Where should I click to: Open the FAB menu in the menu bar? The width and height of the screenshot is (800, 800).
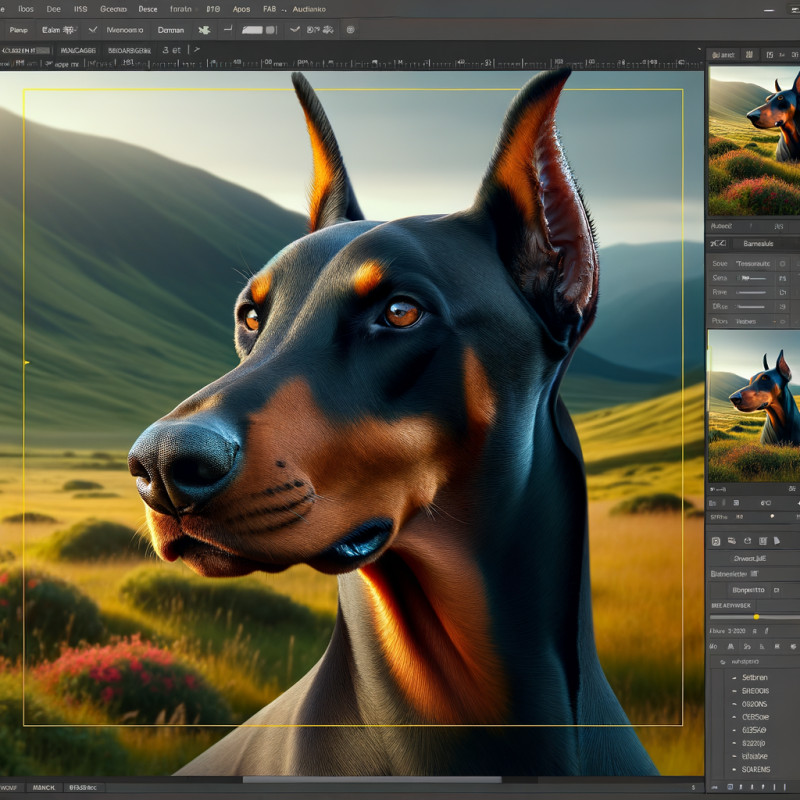(x=270, y=9)
